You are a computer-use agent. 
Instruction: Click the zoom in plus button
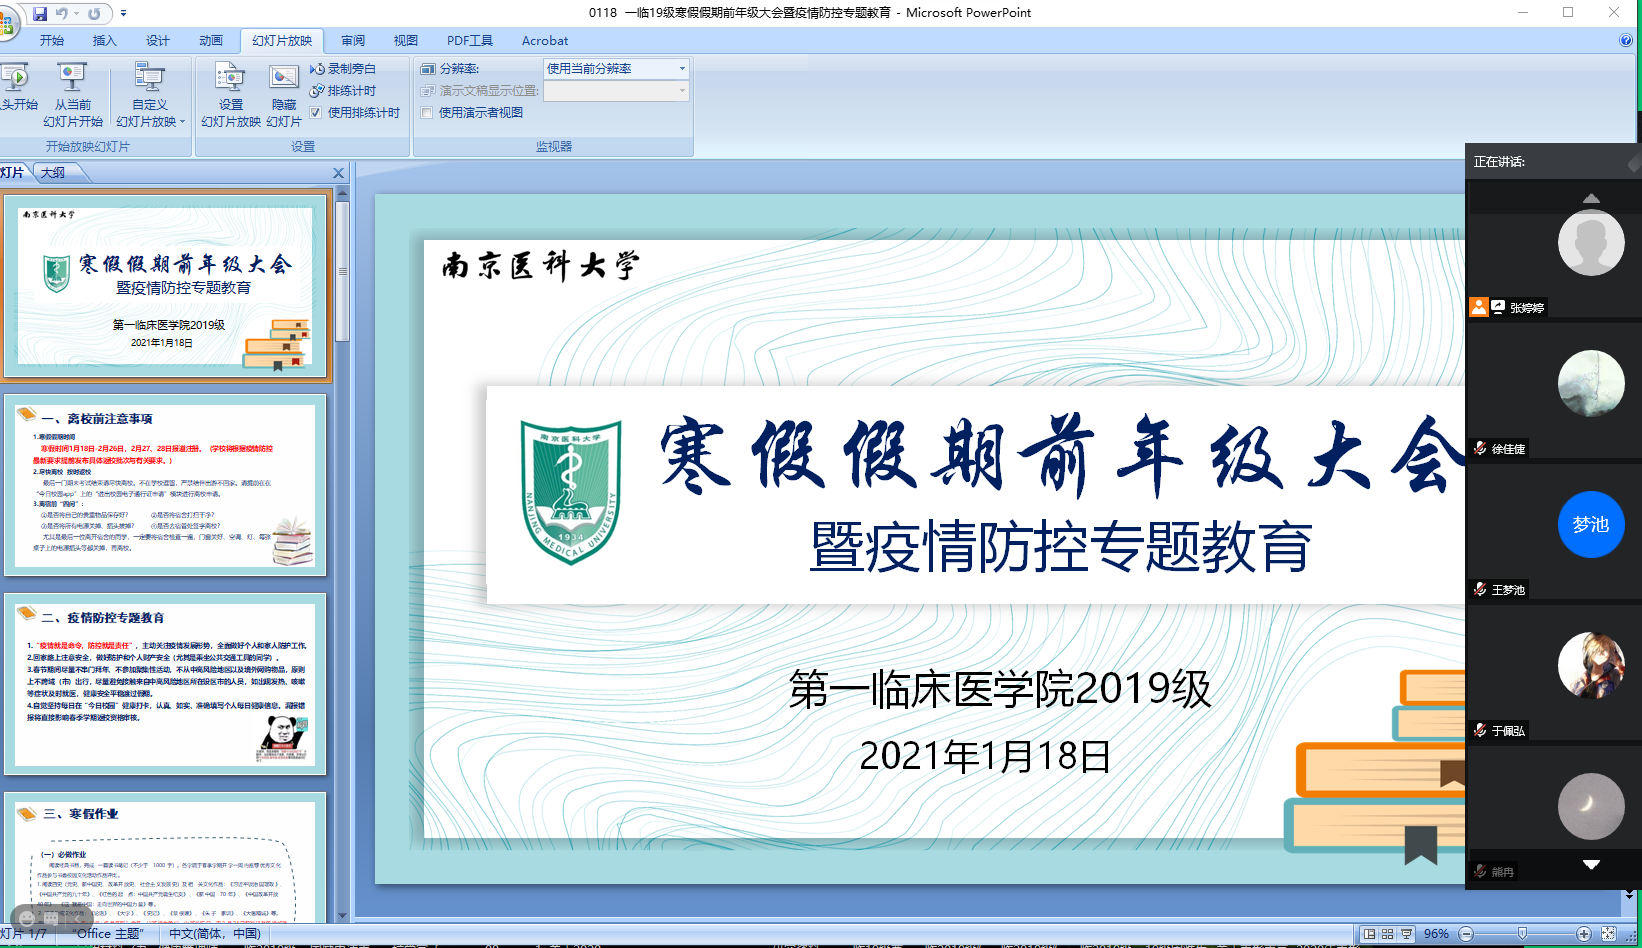[1584, 934]
